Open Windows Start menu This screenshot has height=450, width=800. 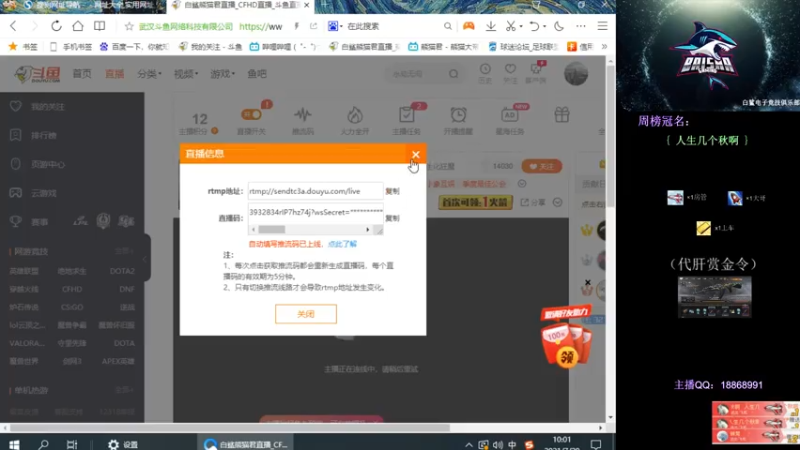coord(14,444)
